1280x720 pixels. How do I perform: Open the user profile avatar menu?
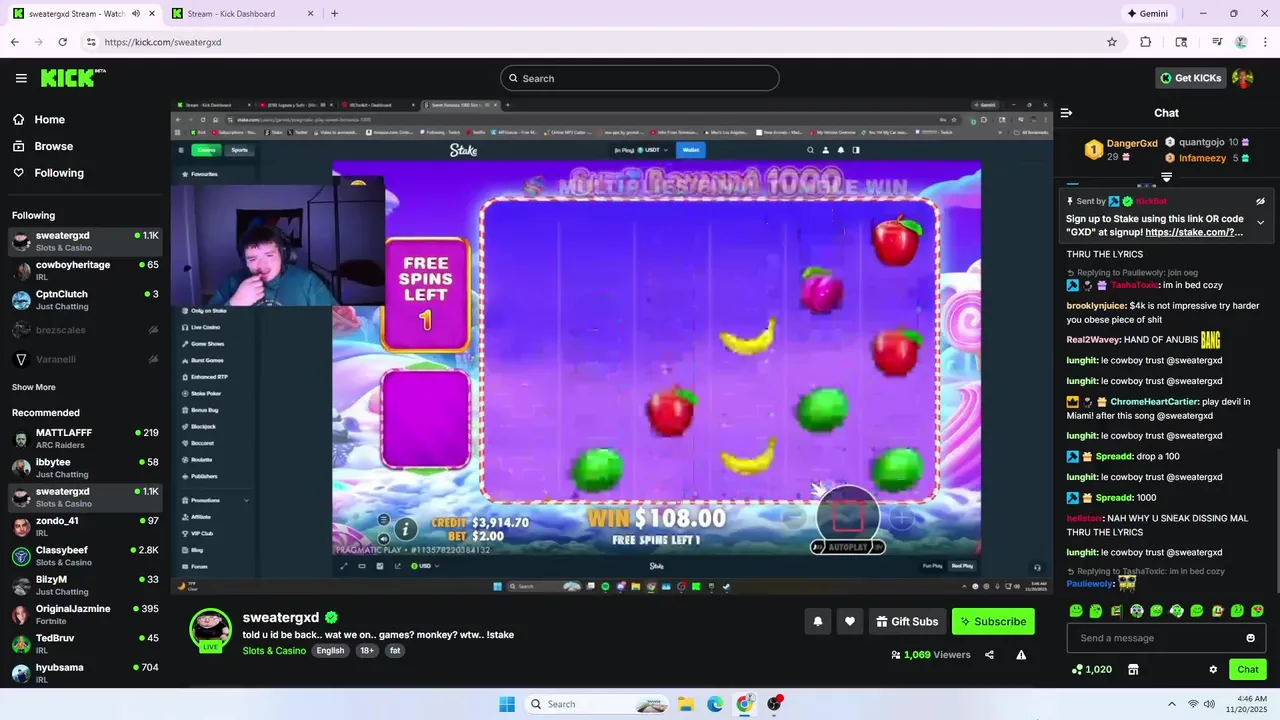tap(1243, 78)
